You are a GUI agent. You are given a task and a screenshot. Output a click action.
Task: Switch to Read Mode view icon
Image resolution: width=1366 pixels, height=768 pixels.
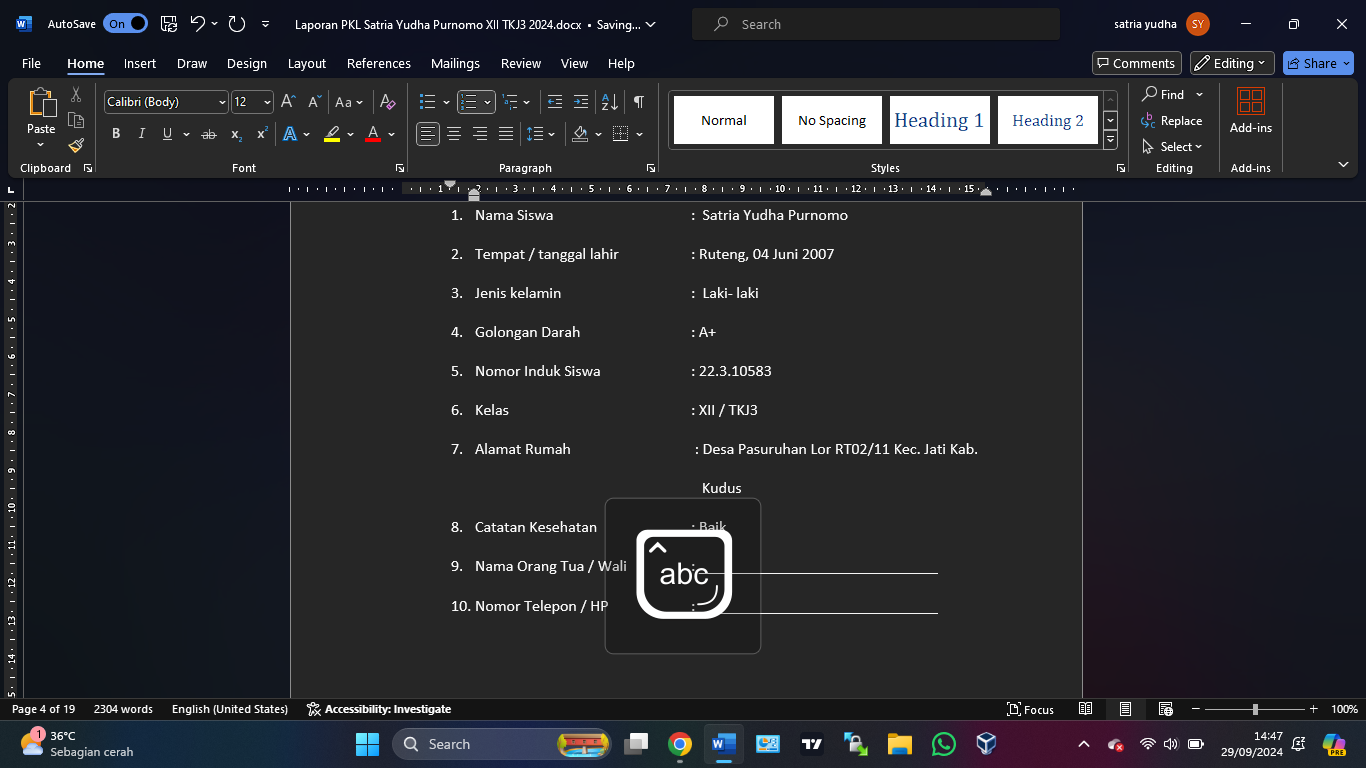click(x=1086, y=709)
